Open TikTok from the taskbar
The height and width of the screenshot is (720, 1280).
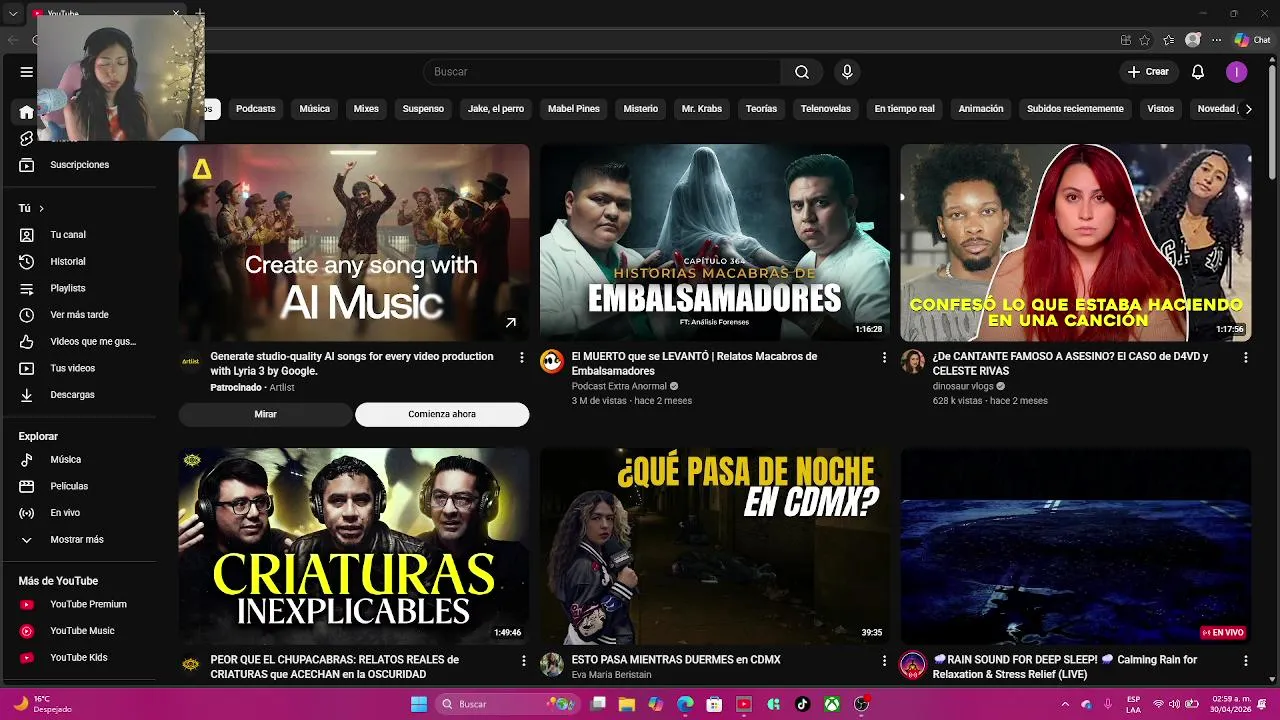click(x=802, y=704)
